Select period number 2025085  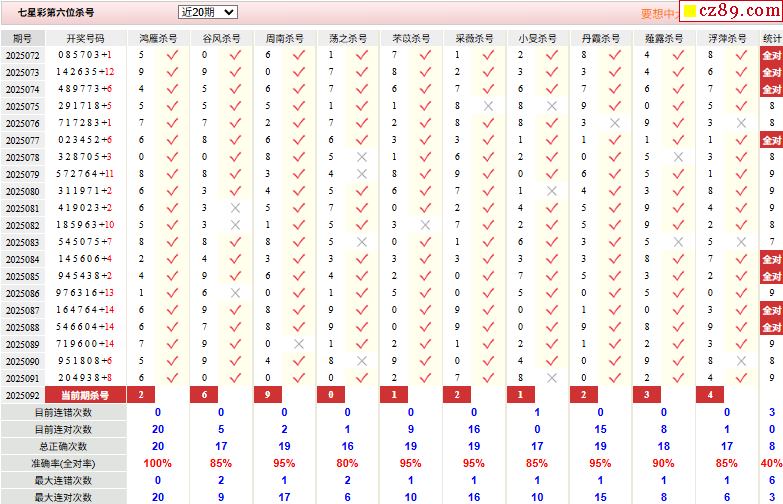pyautogui.click(x=22, y=276)
